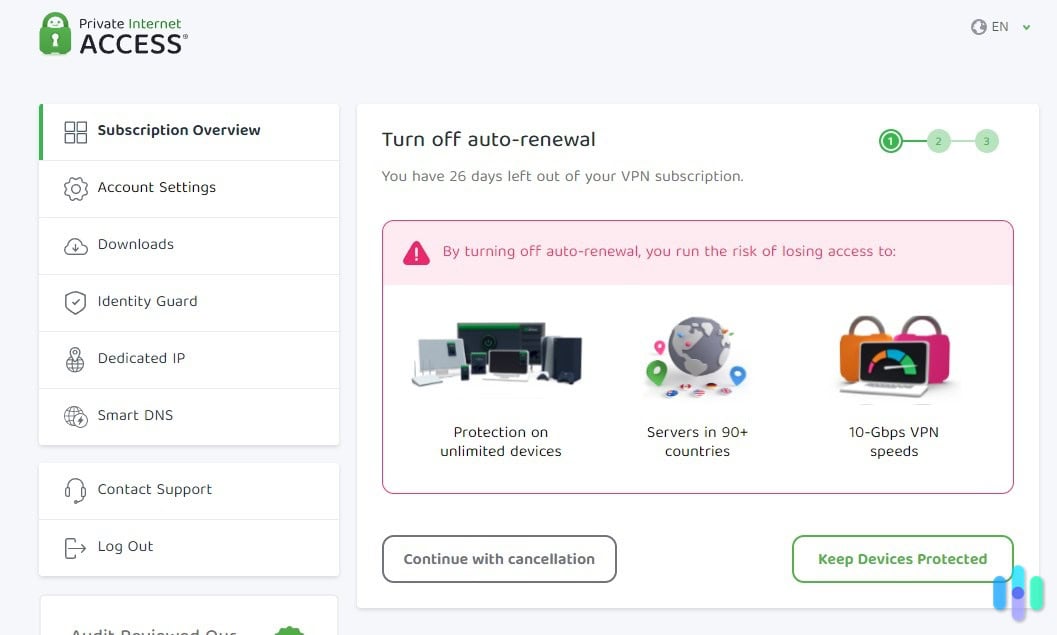This screenshot has height=635, width=1057.
Task: Click the Keep Devices Protected button
Action: [x=902, y=559]
